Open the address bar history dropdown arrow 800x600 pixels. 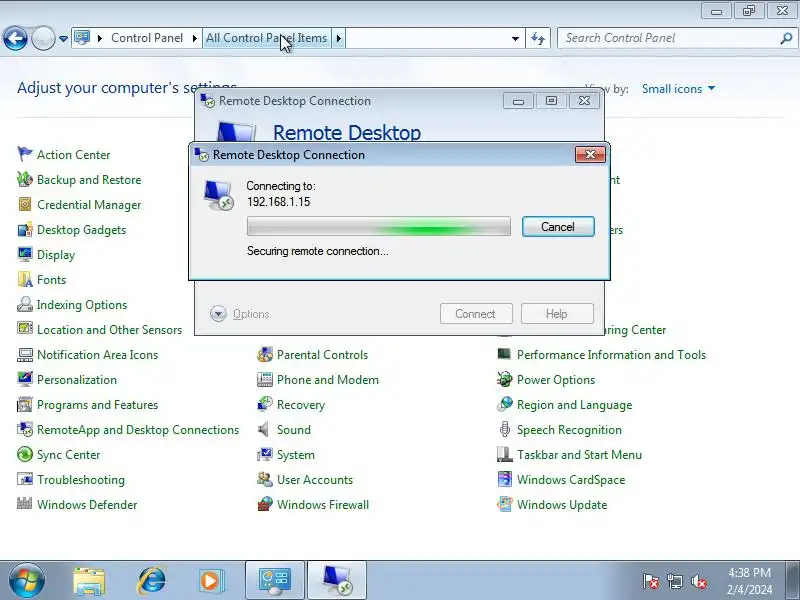click(515, 38)
